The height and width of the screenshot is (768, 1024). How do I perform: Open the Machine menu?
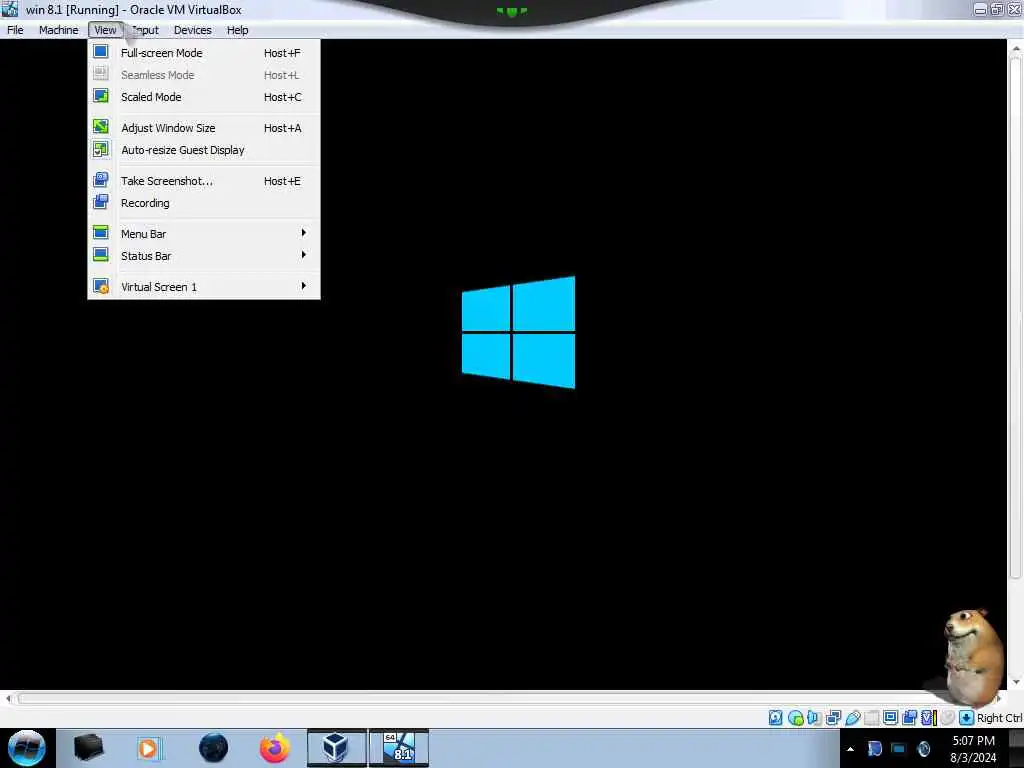pyautogui.click(x=58, y=30)
